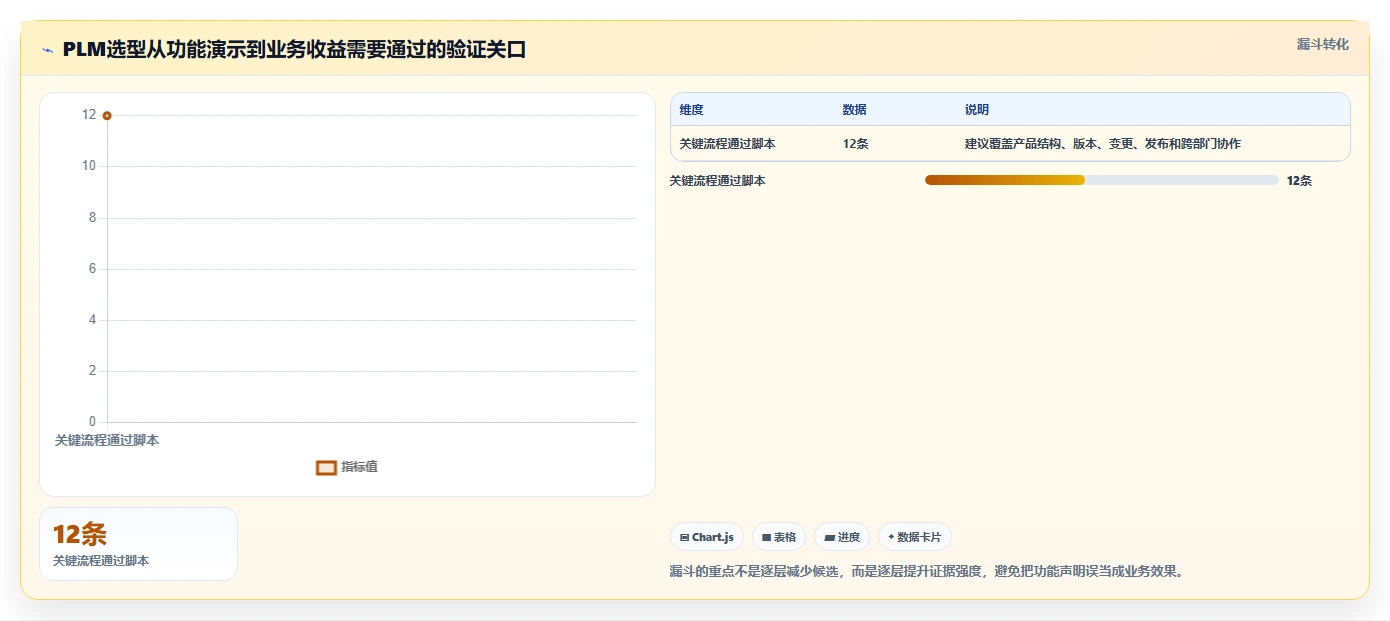Screen dimensions: 1390x621
Task: Click the 表格 tag chip
Action: coord(779,537)
